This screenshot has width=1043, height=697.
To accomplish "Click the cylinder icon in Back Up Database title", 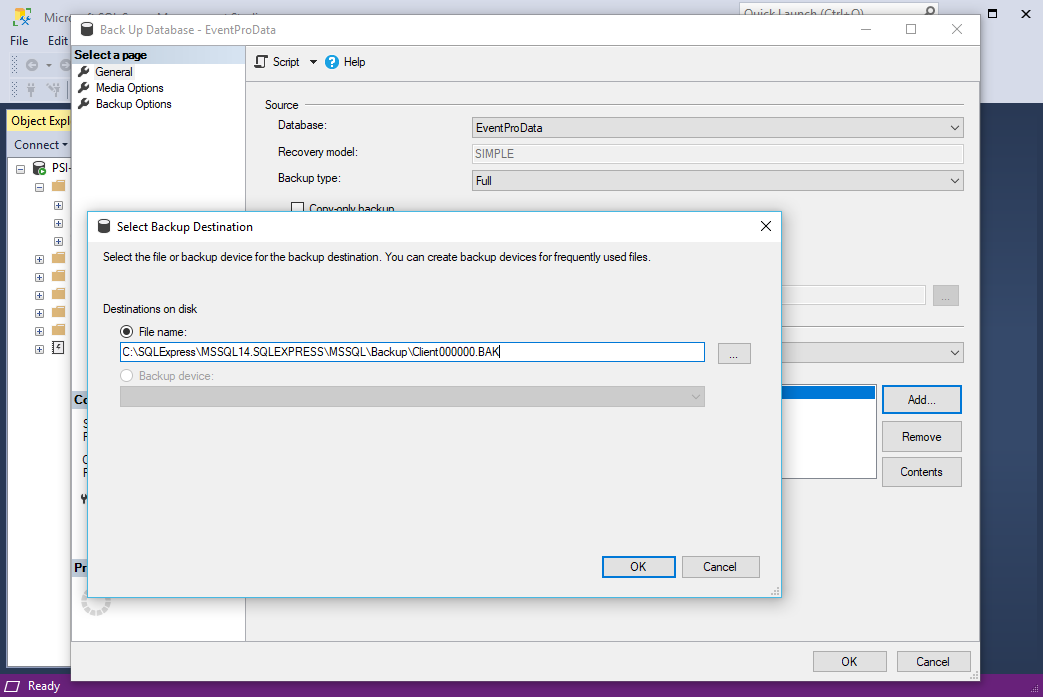I will pyautogui.click(x=87, y=29).
